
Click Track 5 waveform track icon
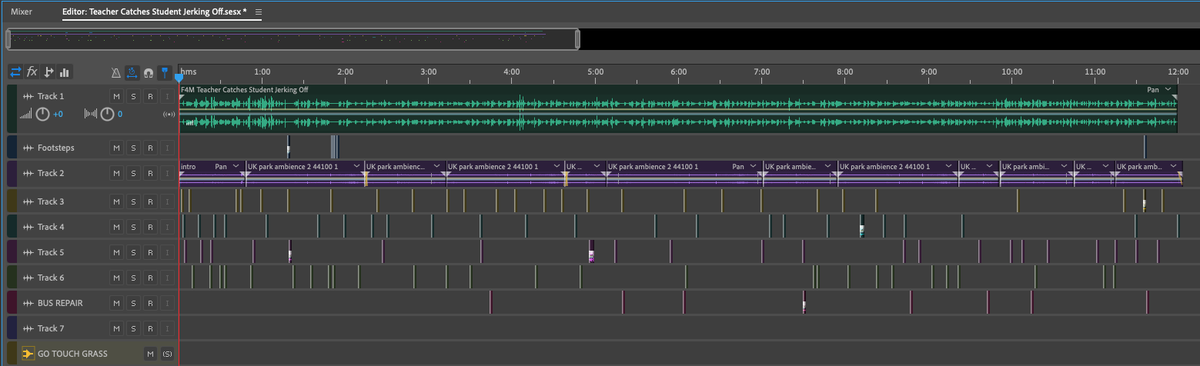click(x=27, y=253)
